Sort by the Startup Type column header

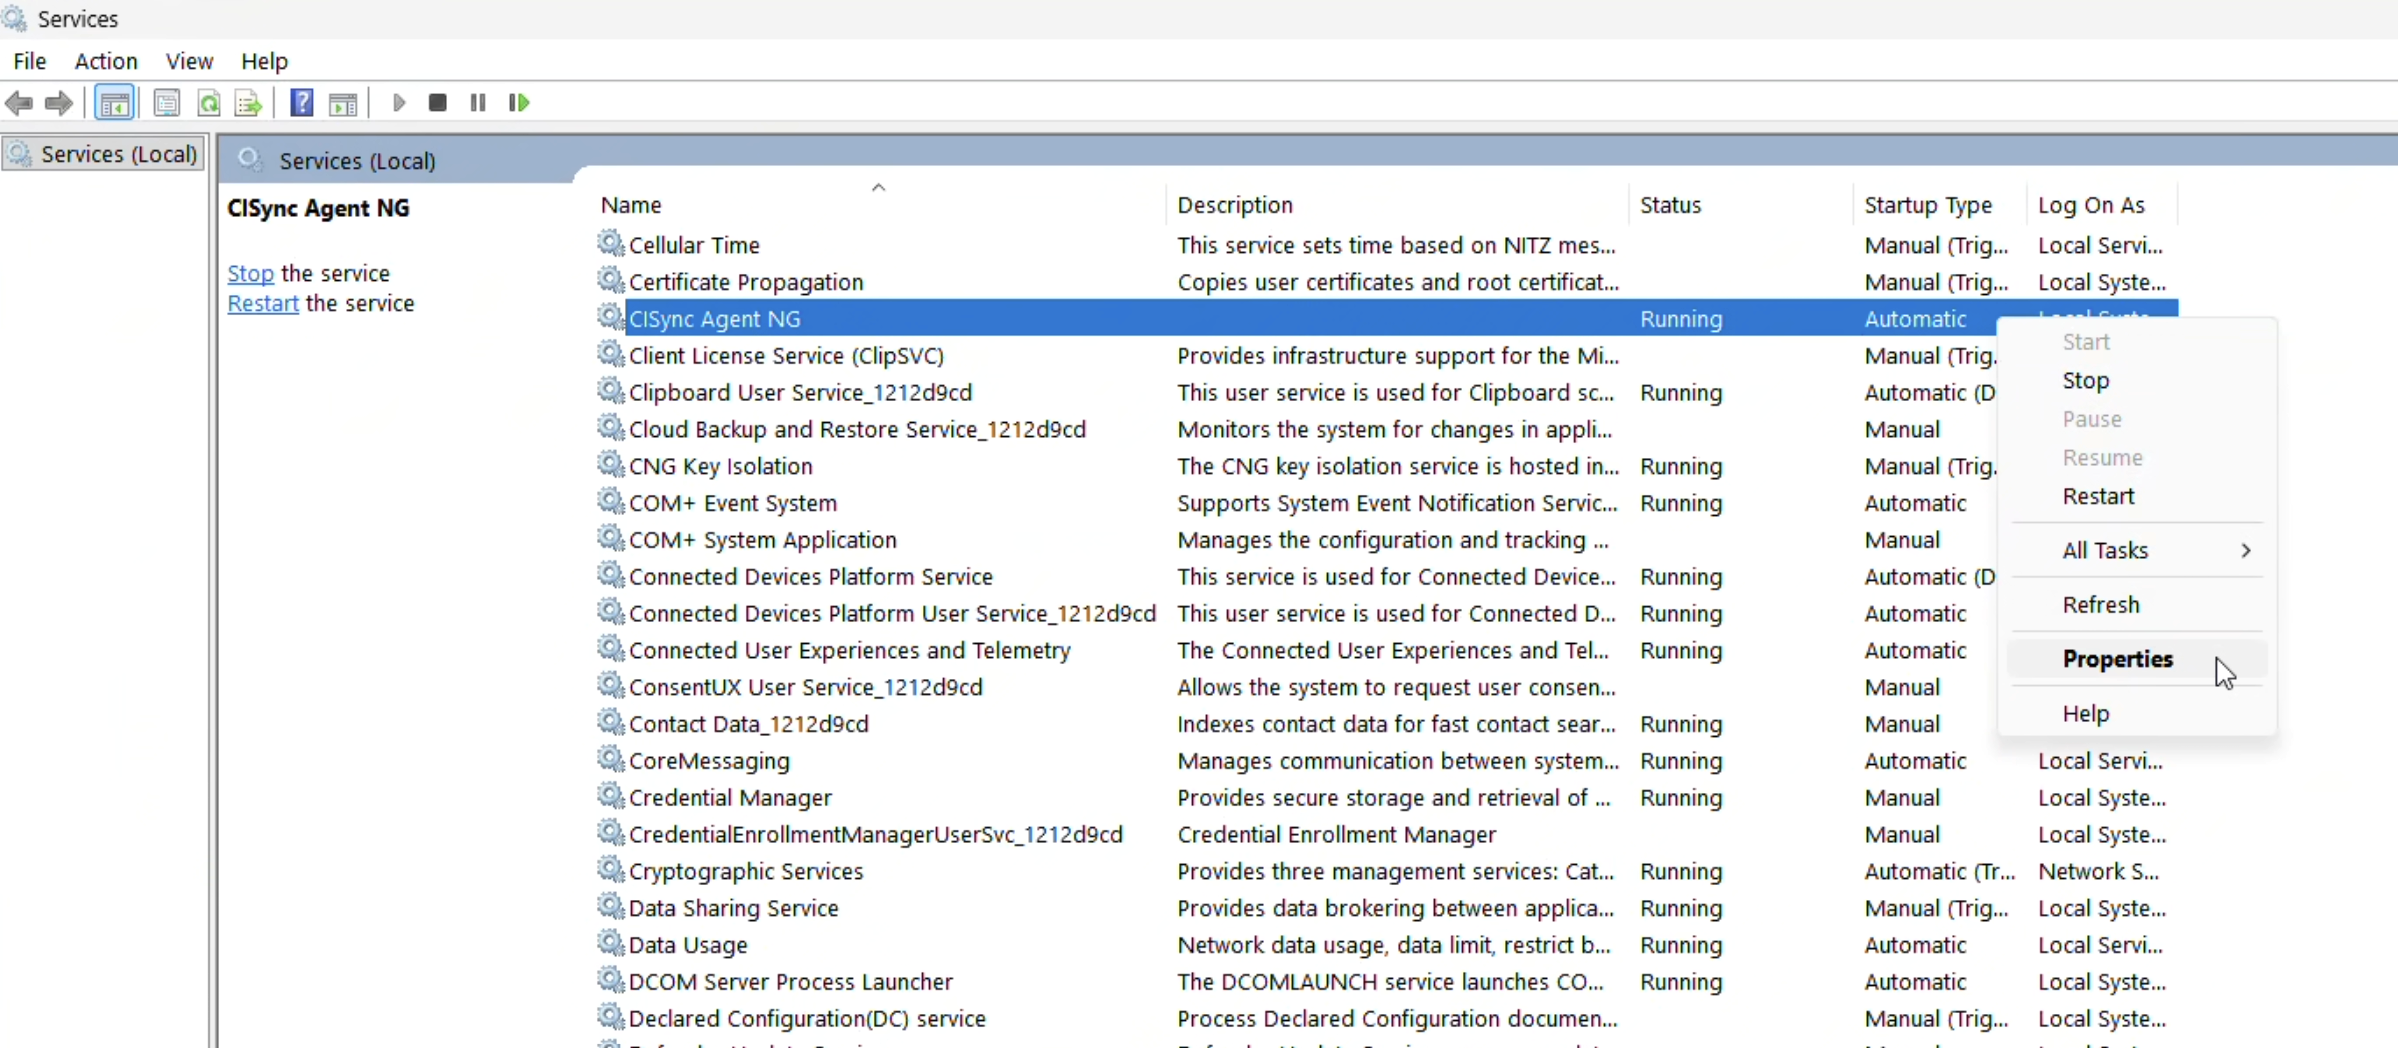[x=1940, y=205]
